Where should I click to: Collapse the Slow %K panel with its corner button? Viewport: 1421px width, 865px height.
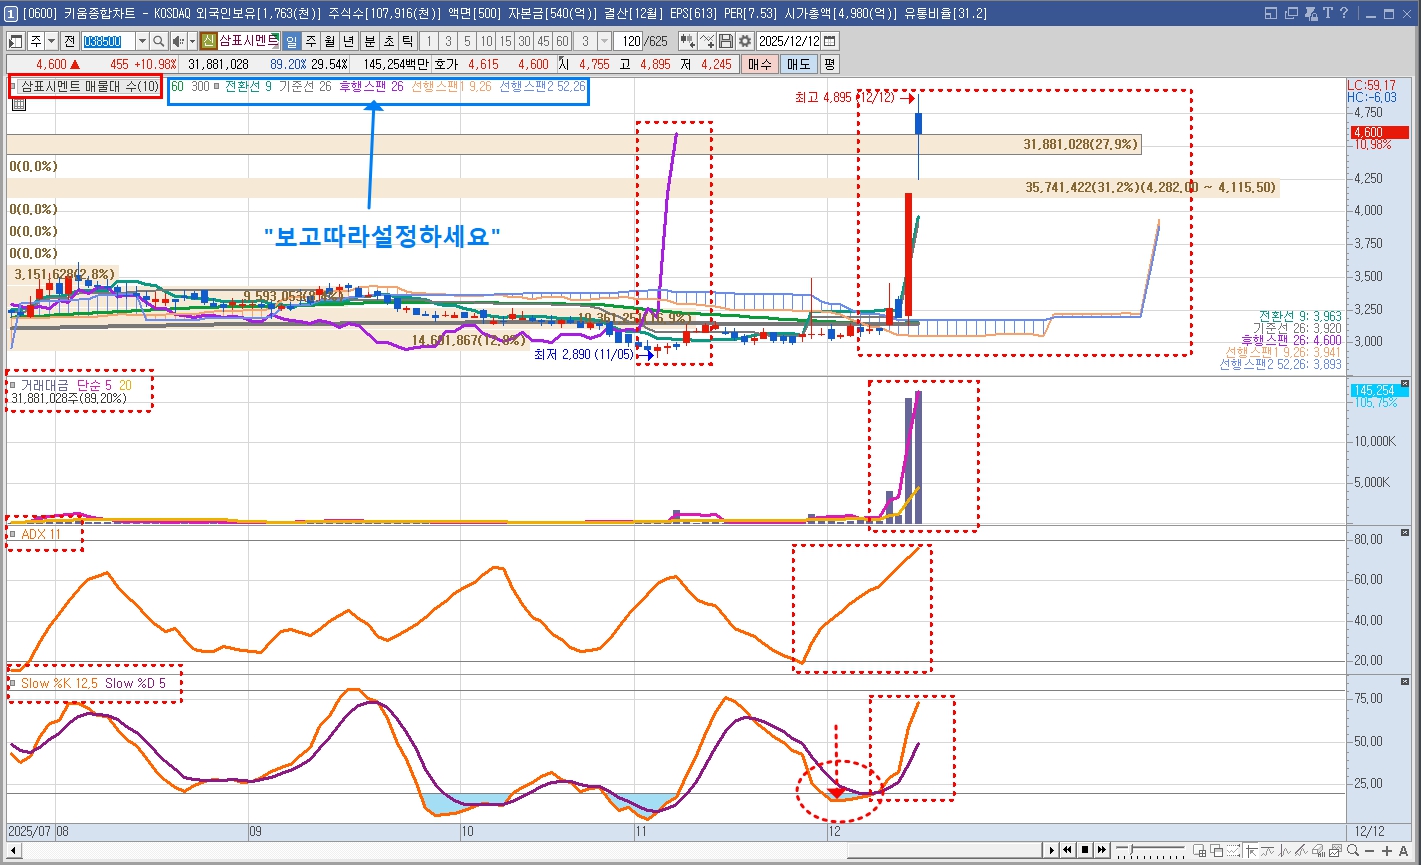point(1404,683)
